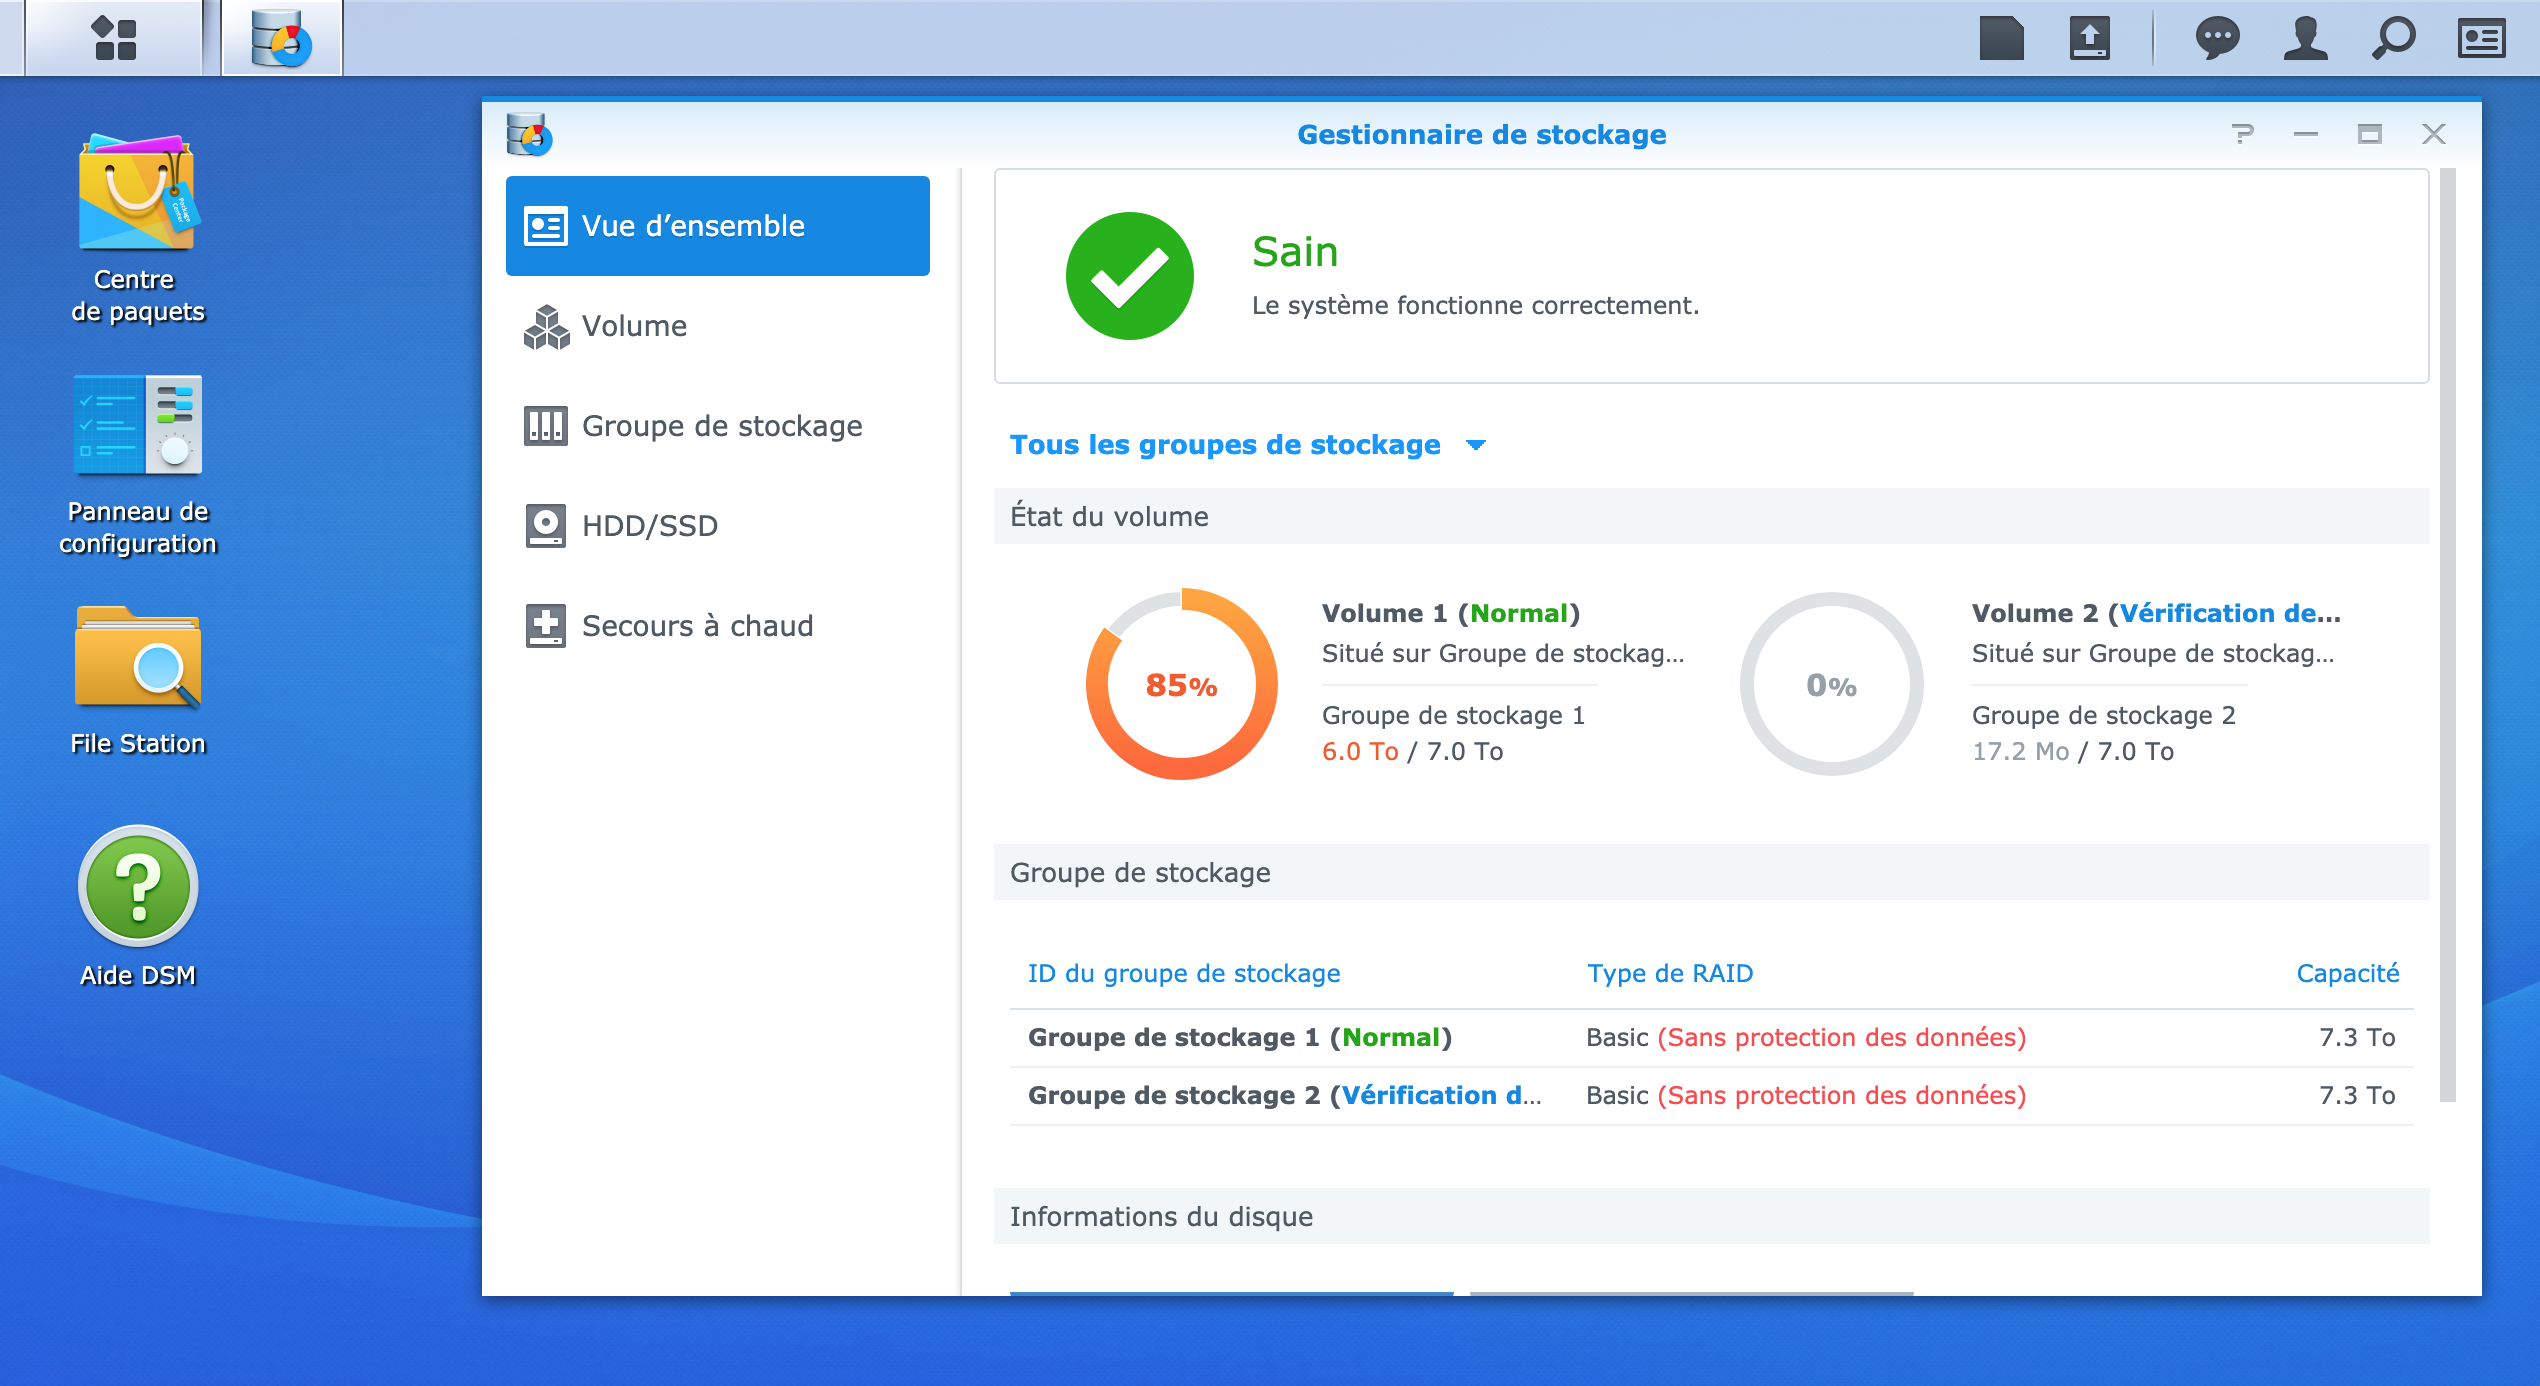The width and height of the screenshot is (2540, 1386).
Task: Open File Station desktop icon
Action: pyautogui.click(x=138, y=658)
